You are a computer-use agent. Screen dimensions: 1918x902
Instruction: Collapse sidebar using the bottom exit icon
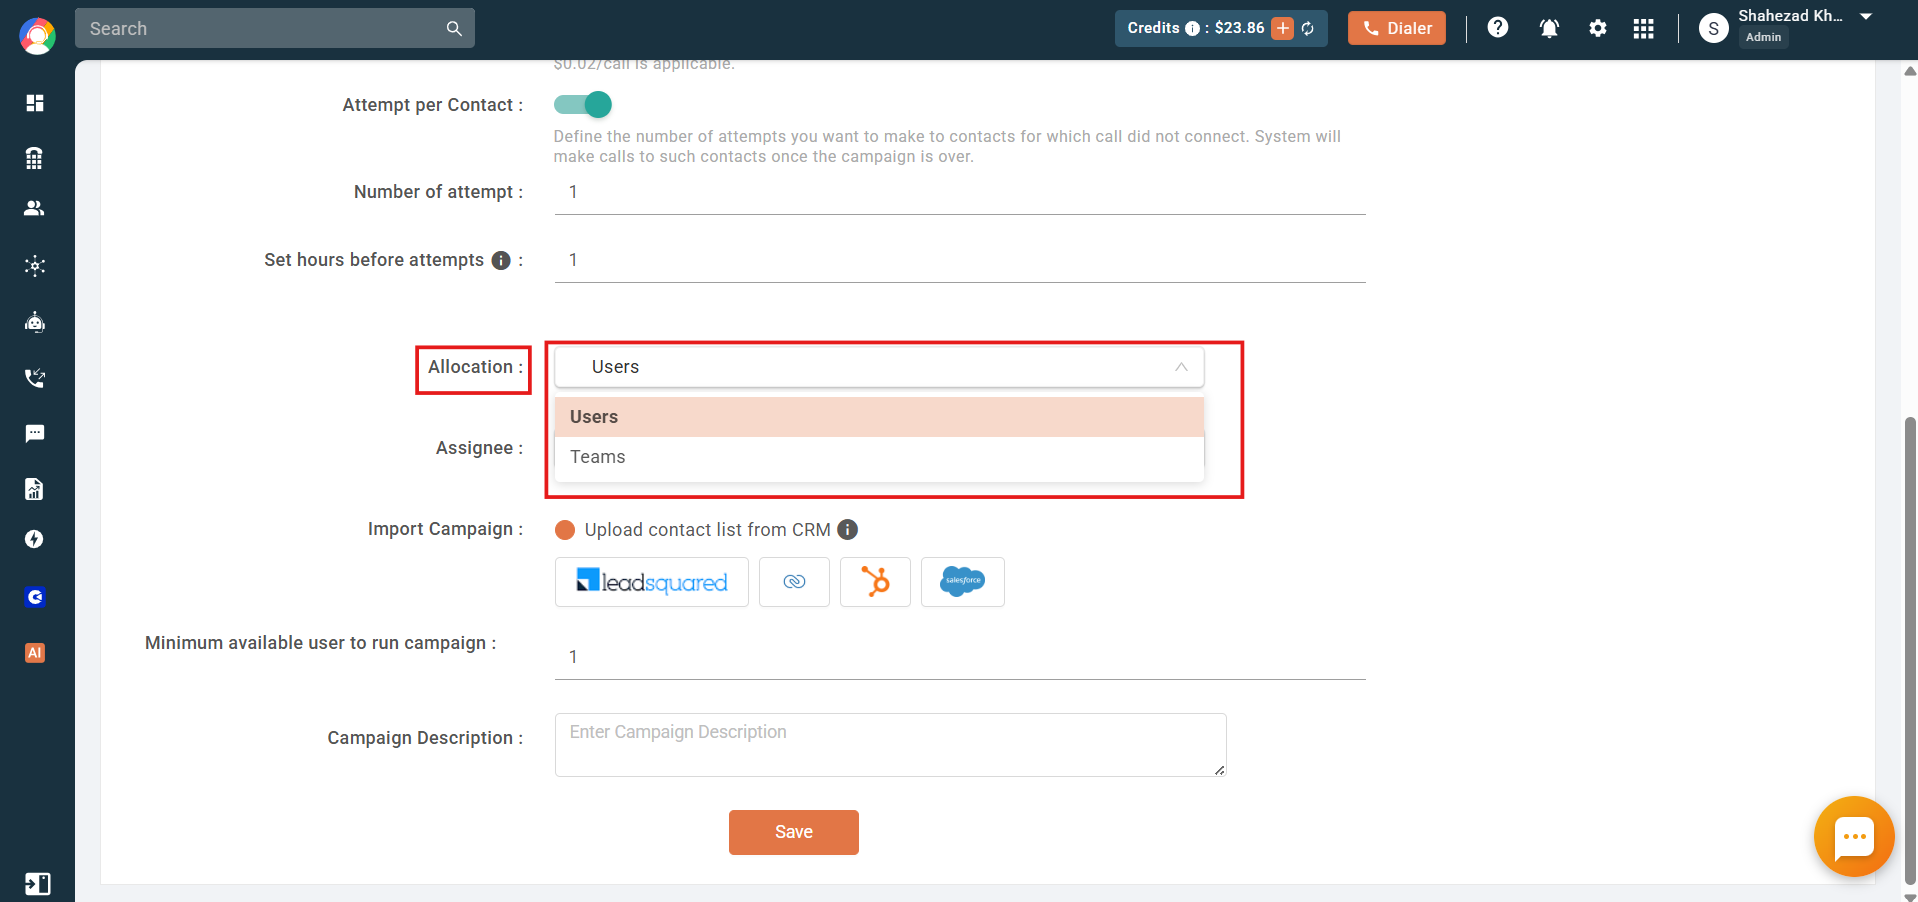click(37, 884)
